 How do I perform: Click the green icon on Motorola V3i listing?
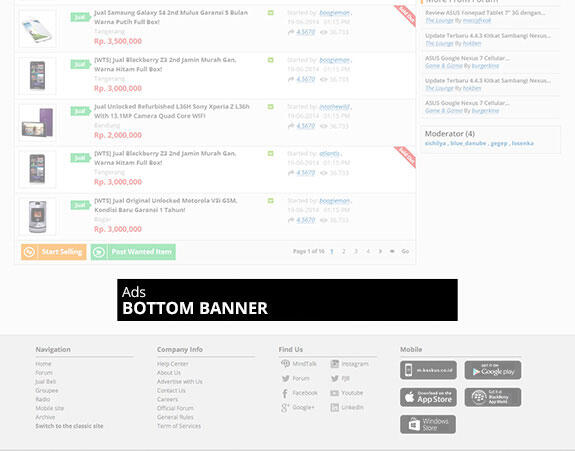click(x=271, y=201)
